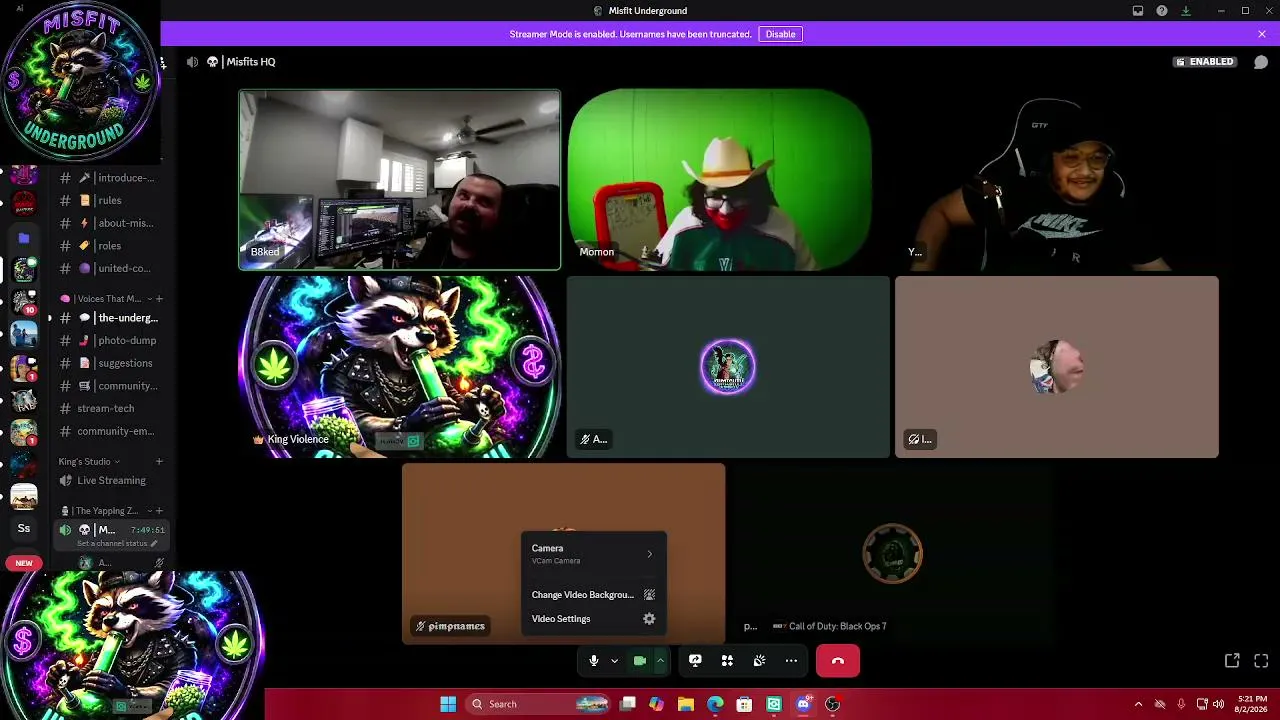Viewport: 1280px width, 720px height.
Task: Focus the B8ked video tile
Action: pyautogui.click(x=399, y=180)
